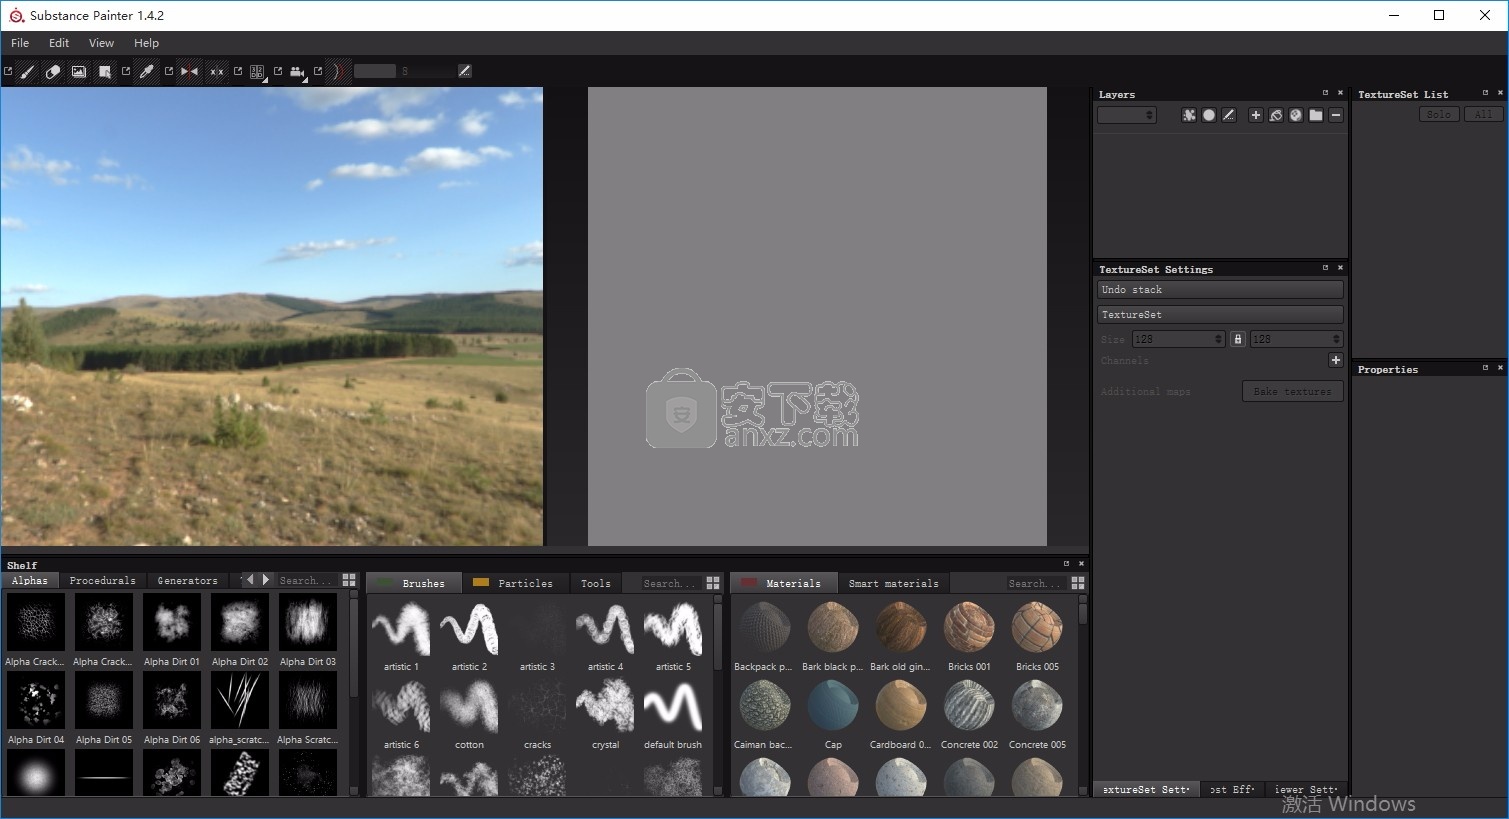Add a fill layer with bucket icon
1509x819 pixels.
click(1276, 115)
